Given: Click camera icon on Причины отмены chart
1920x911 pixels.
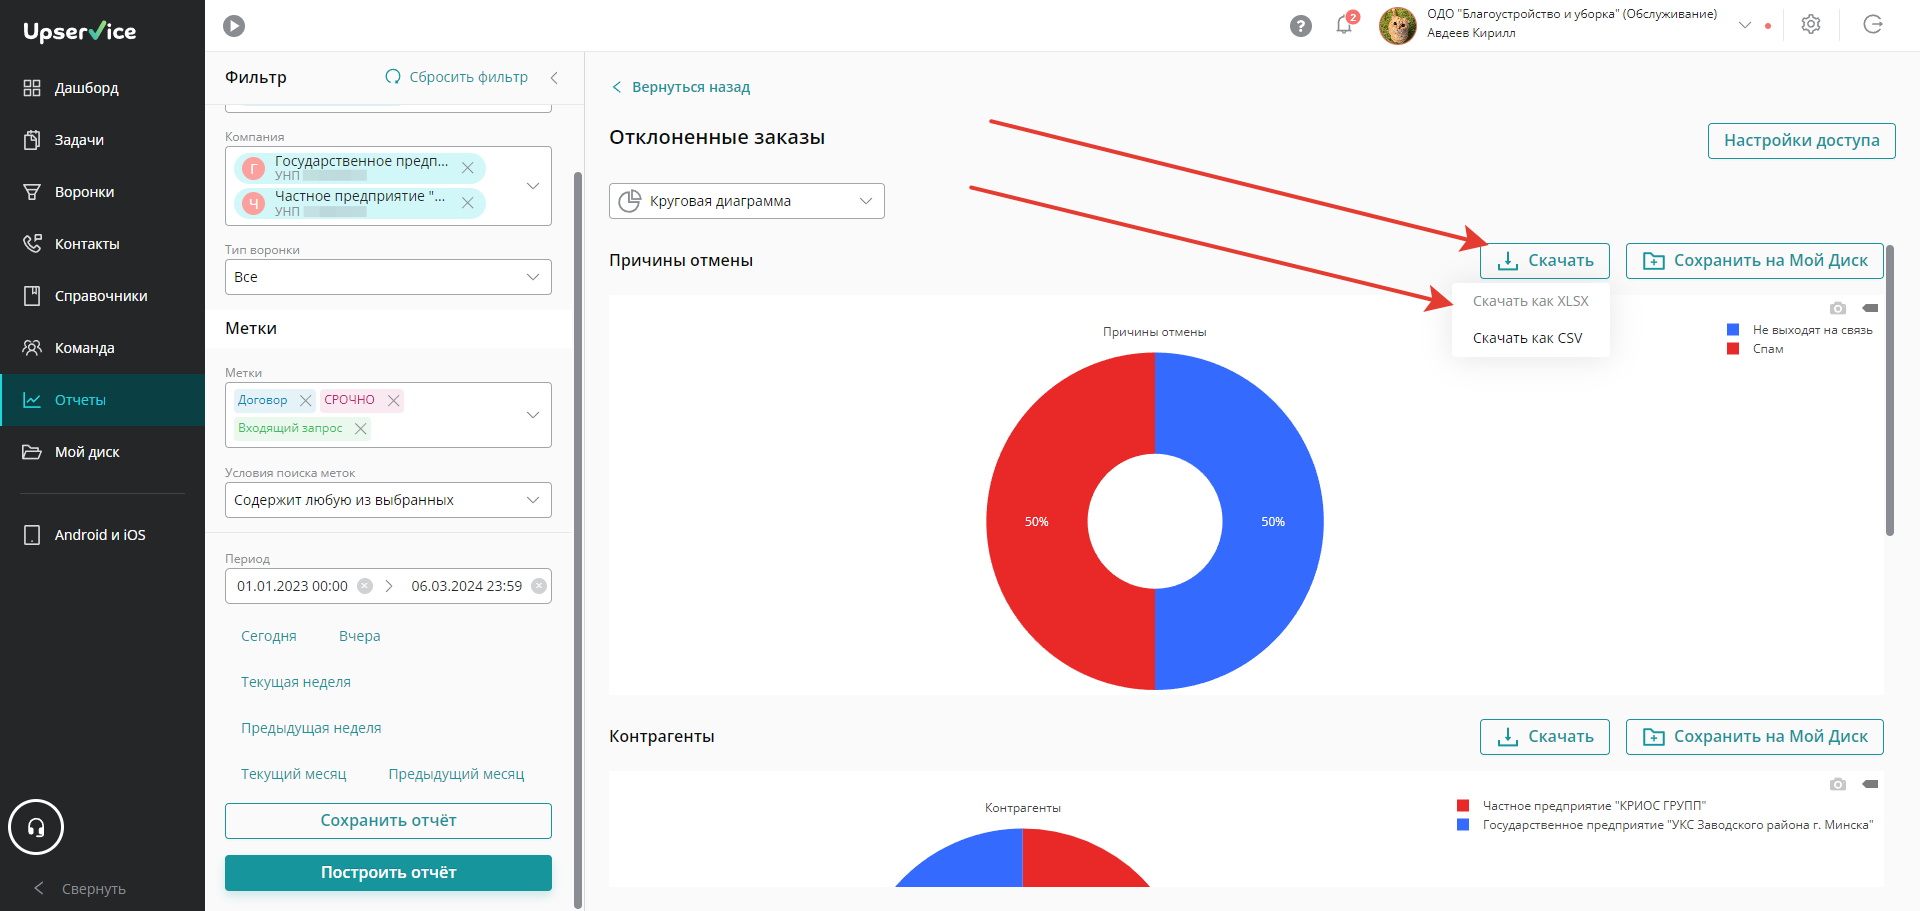Looking at the screenshot, I should [x=1838, y=308].
